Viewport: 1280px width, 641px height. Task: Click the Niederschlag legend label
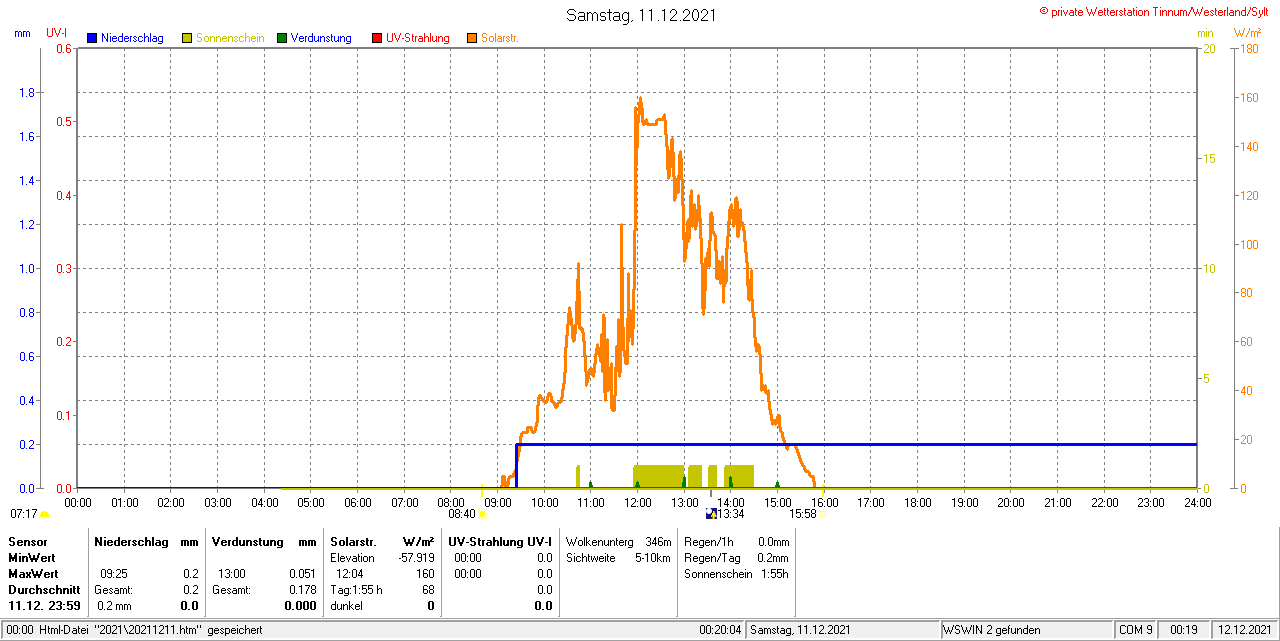click(132, 38)
